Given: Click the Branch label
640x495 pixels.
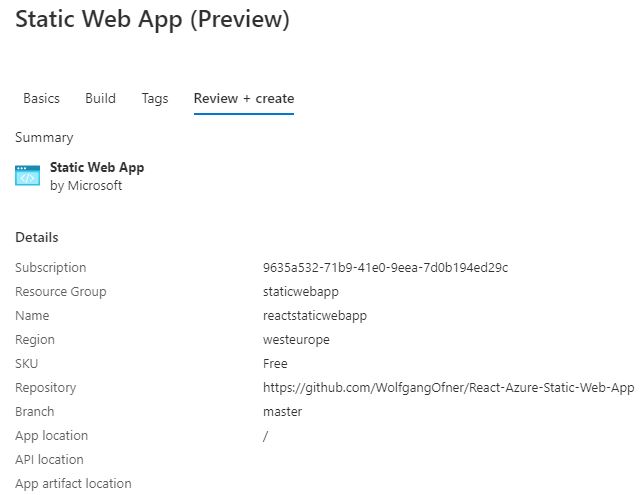Looking at the screenshot, I should click(x=35, y=412).
